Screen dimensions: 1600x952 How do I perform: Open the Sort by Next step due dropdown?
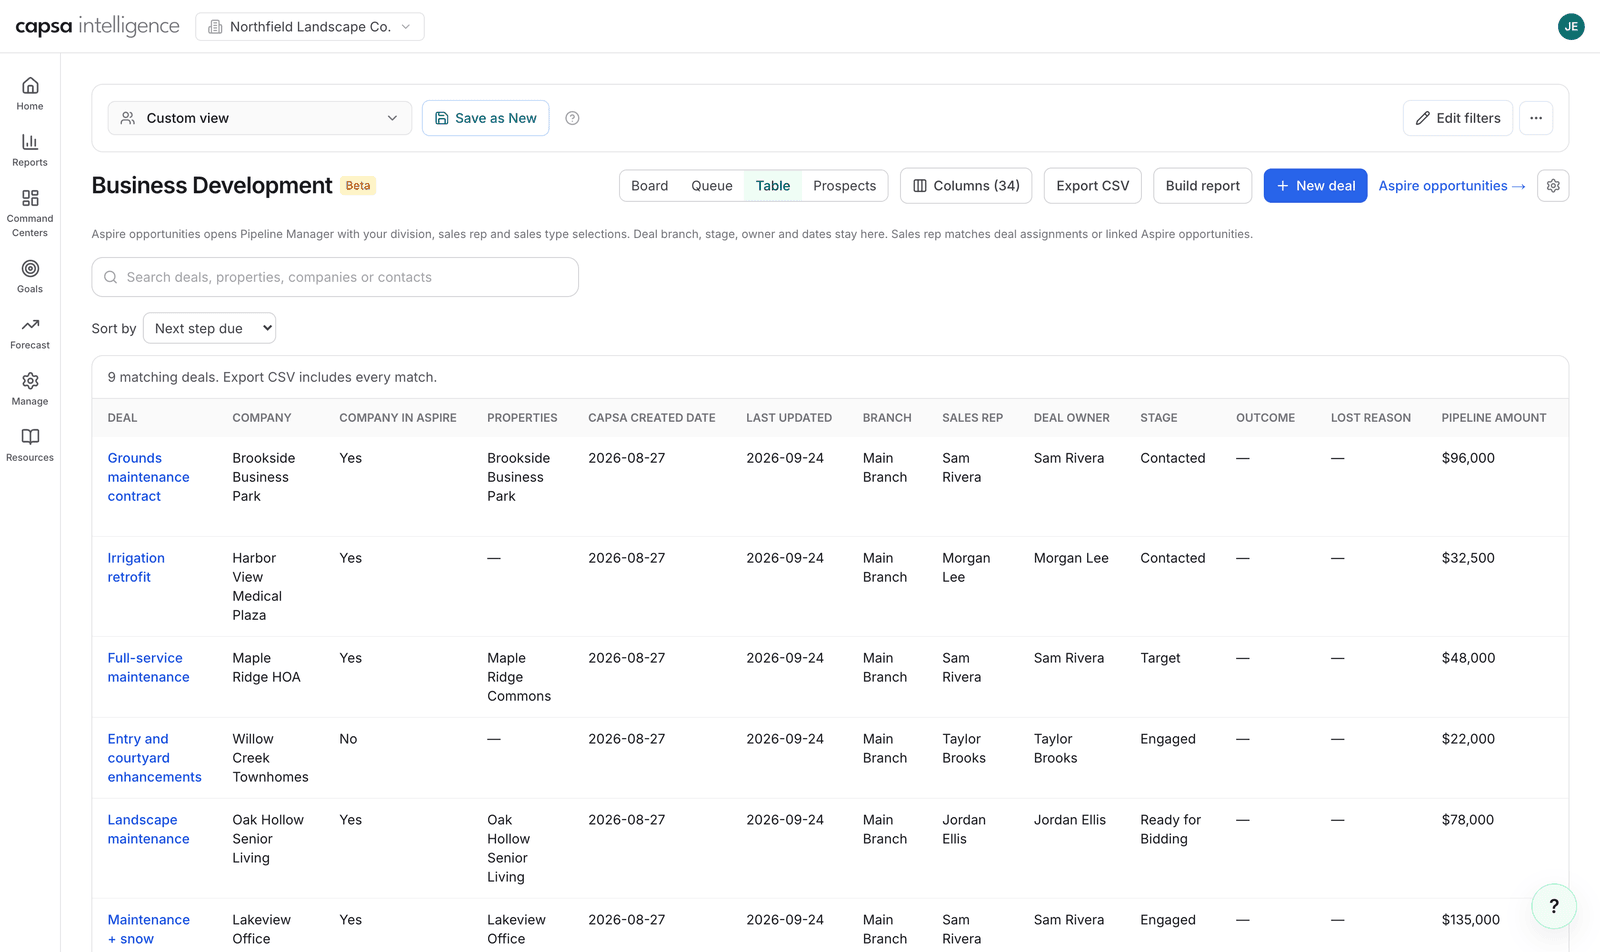tap(209, 328)
